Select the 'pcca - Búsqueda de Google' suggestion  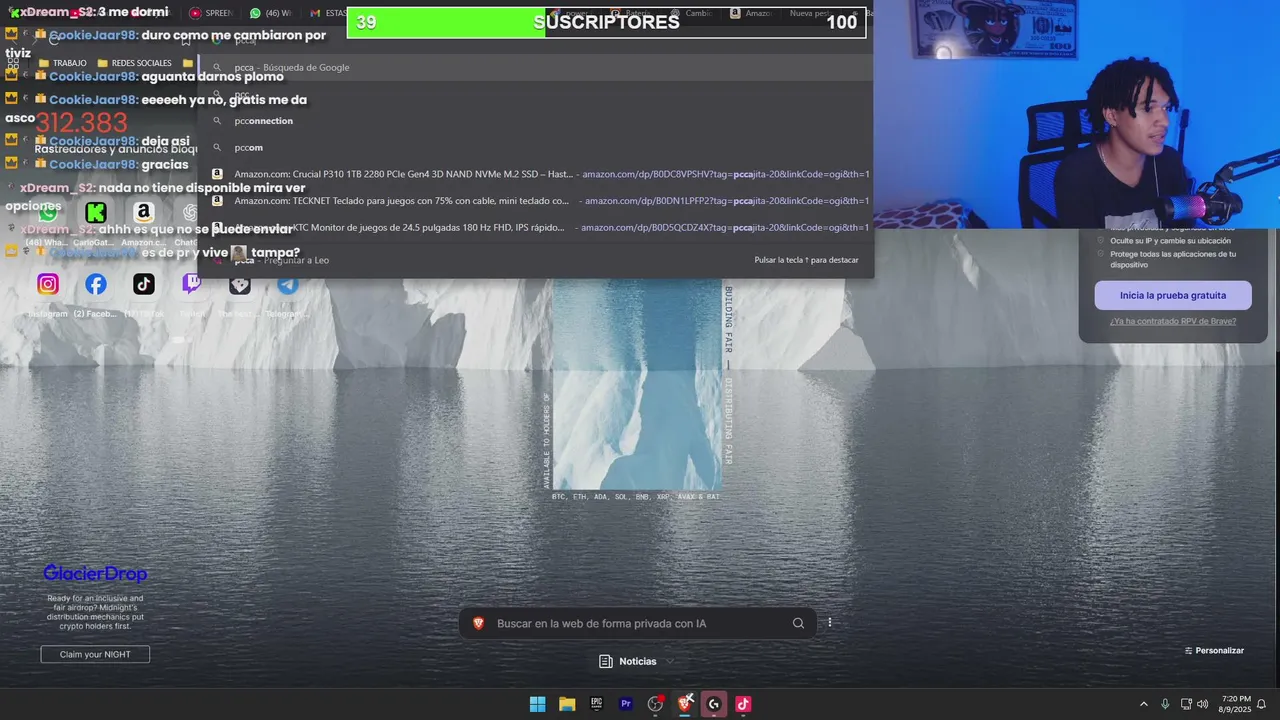535,67
